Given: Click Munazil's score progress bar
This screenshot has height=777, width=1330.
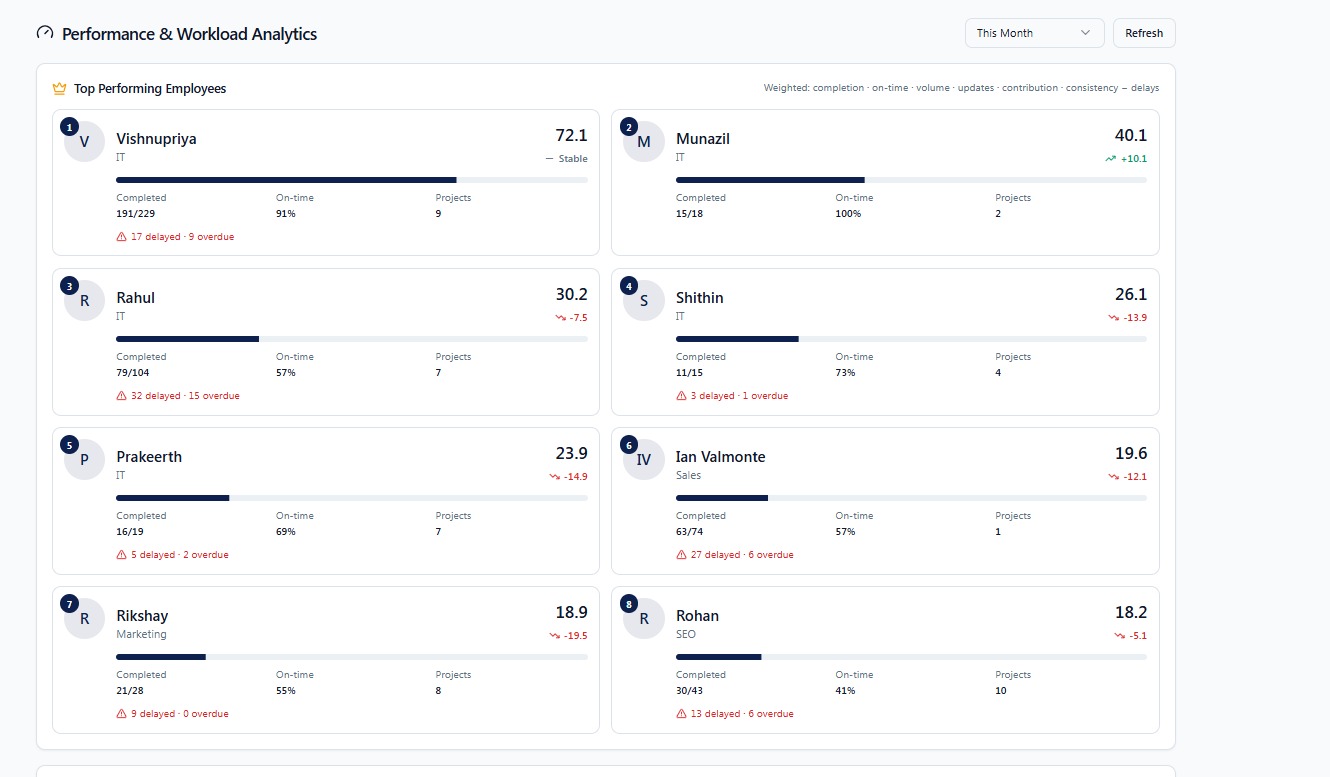Looking at the screenshot, I should [911, 180].
